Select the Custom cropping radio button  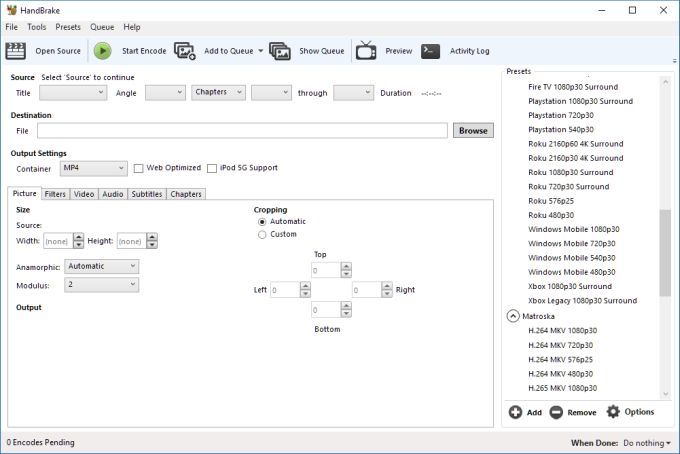pyautogui.click(x=262, y=235)
